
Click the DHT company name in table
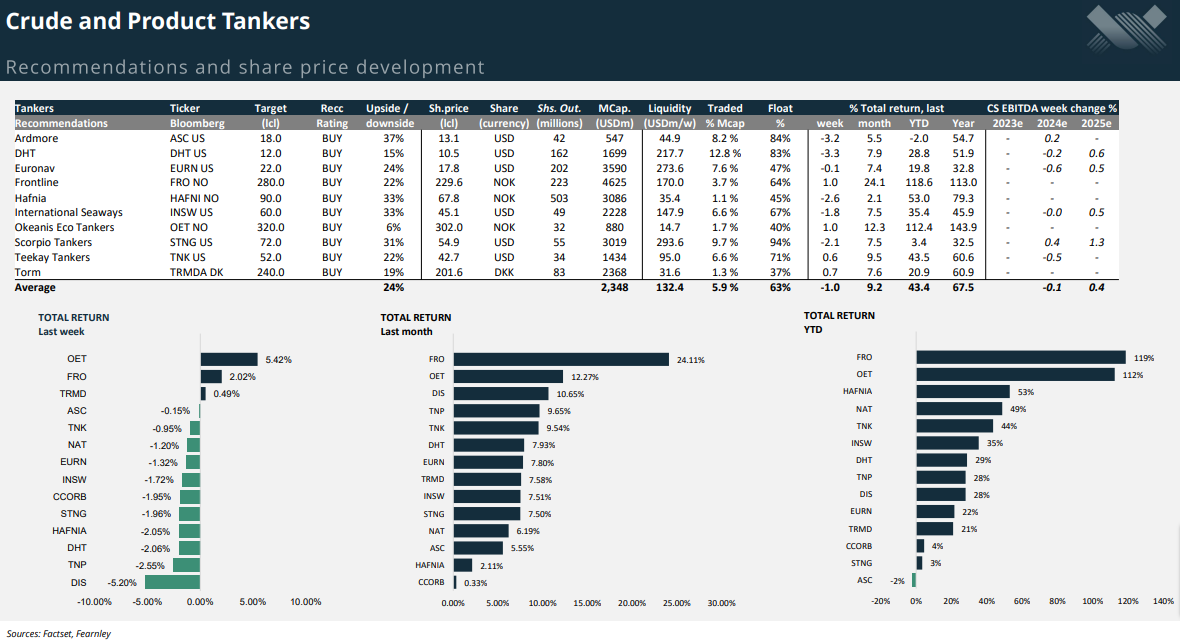[x=25, y=153]
